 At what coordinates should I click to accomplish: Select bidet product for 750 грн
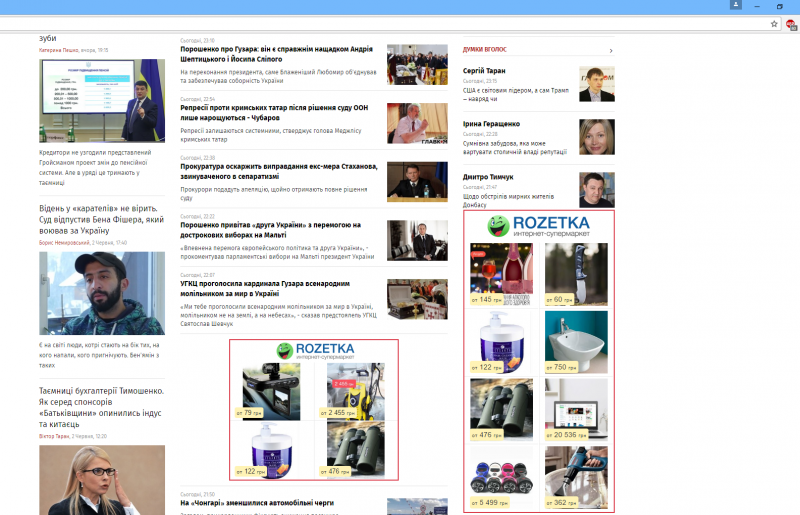click(x=576, y=342)
